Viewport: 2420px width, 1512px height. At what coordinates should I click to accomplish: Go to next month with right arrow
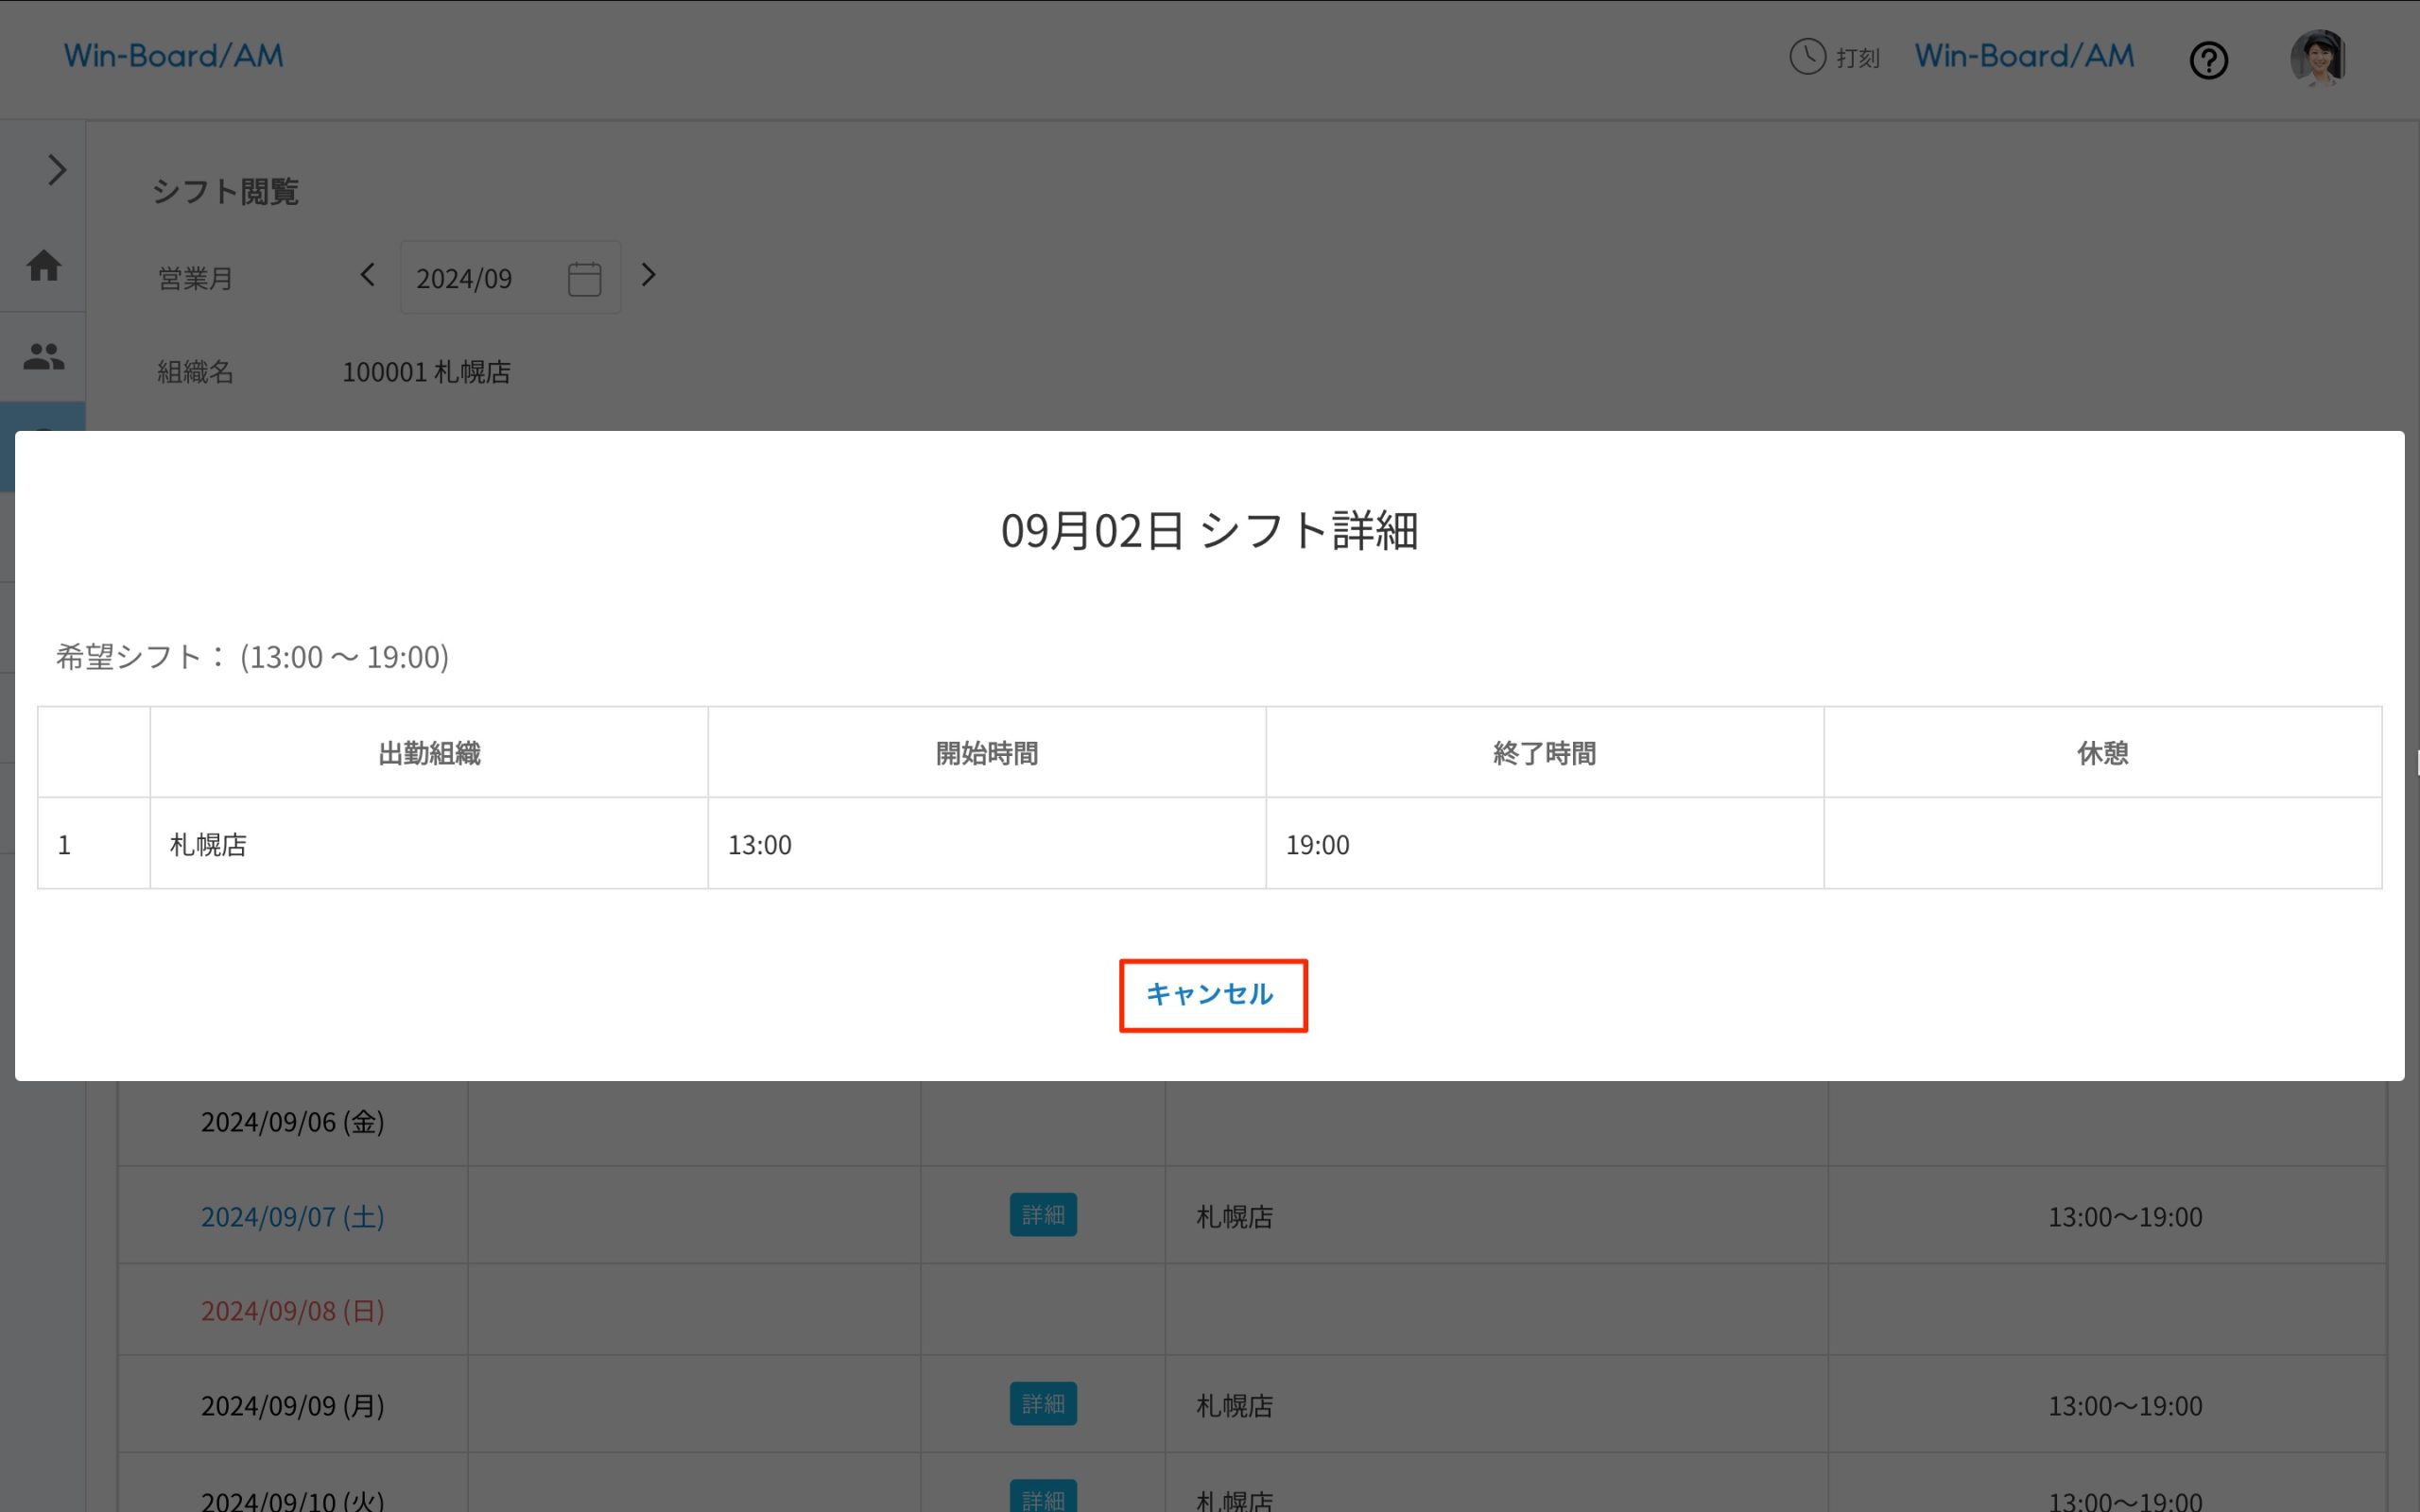pyautogui.click(x=650, y=275)
